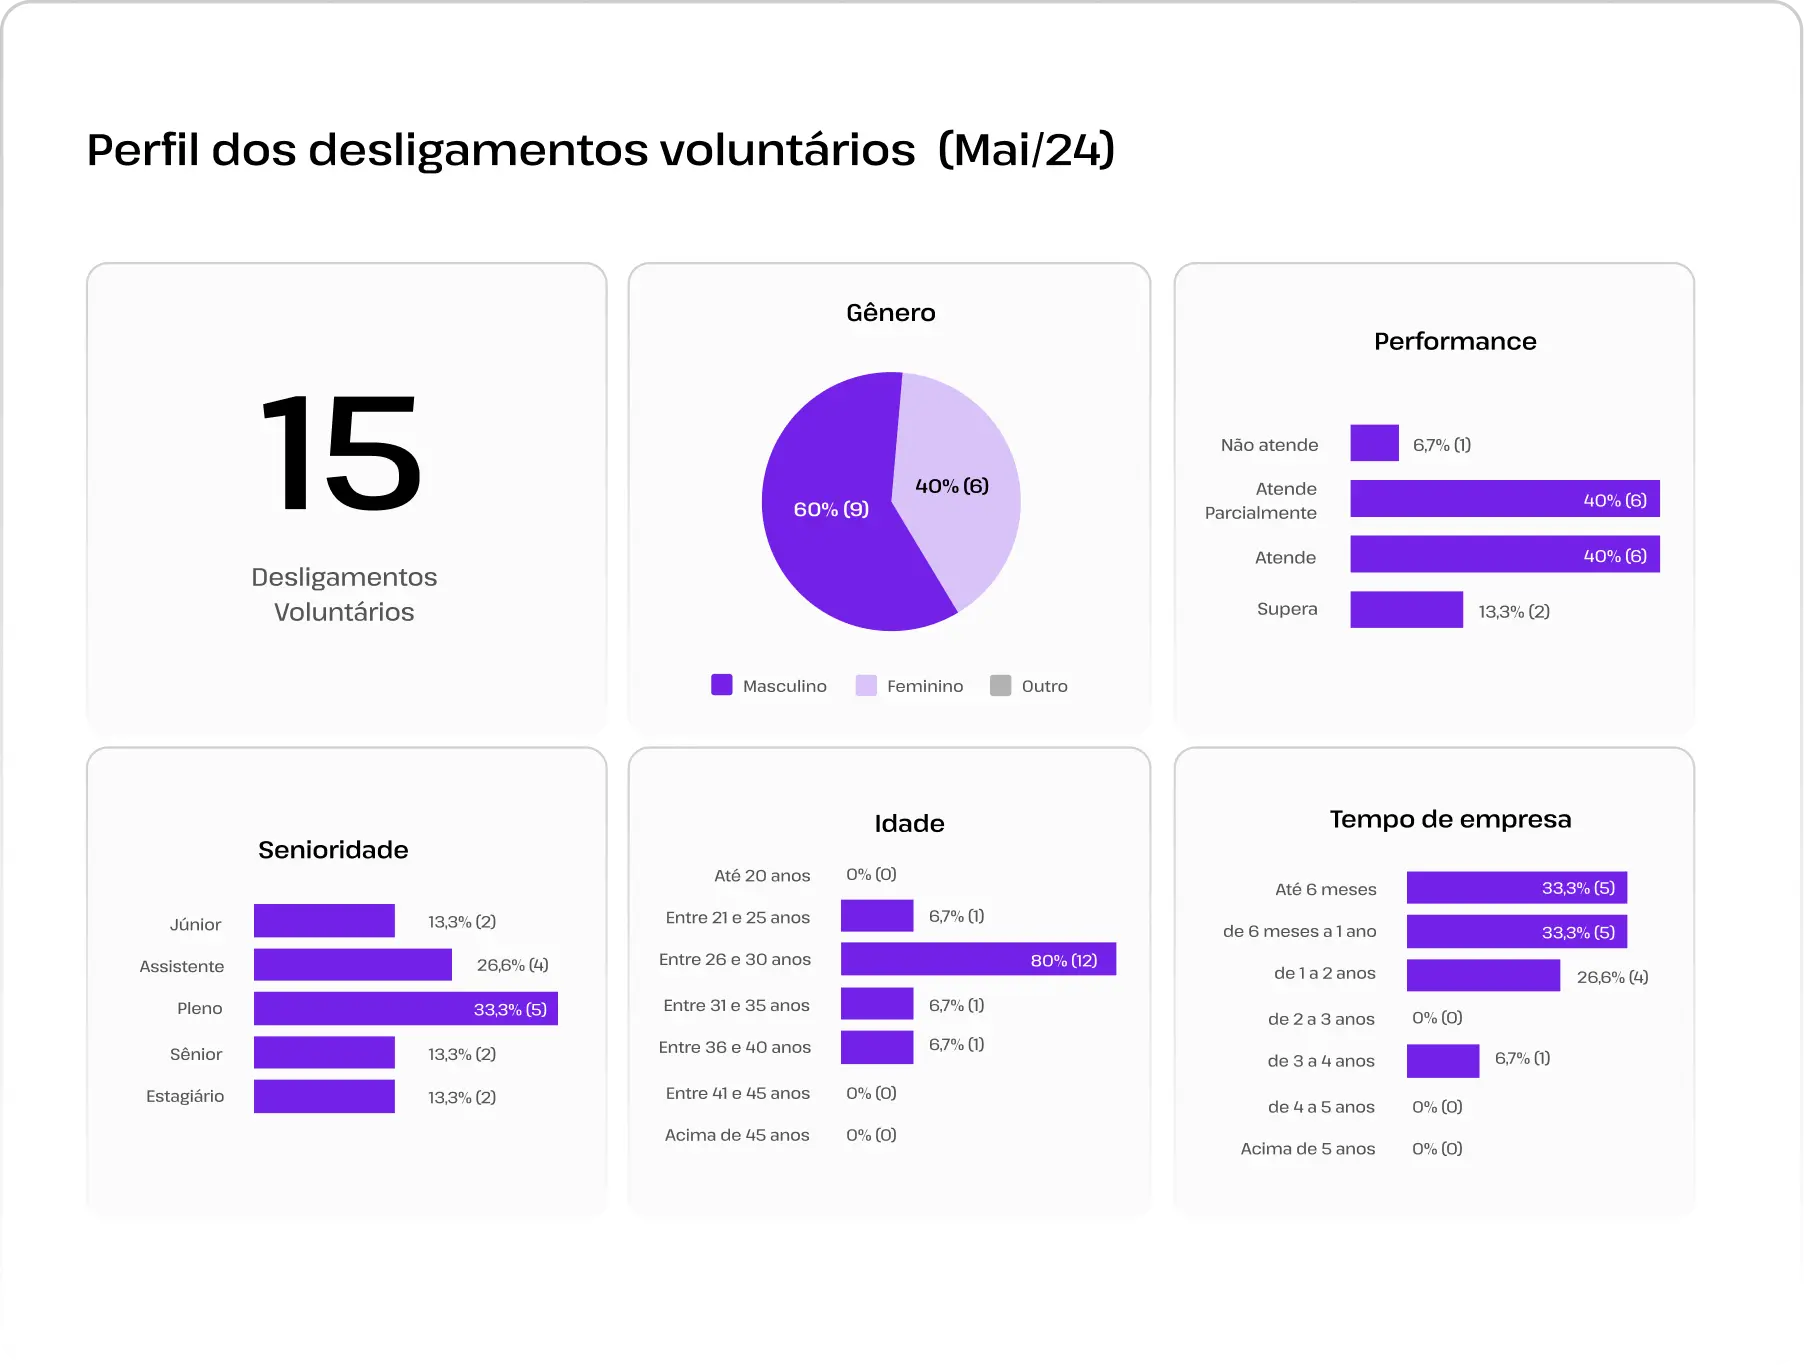Click the Gênero chart title
Image resolution: width=1804 pixels, height=1366 pixels.
[890, 312]
